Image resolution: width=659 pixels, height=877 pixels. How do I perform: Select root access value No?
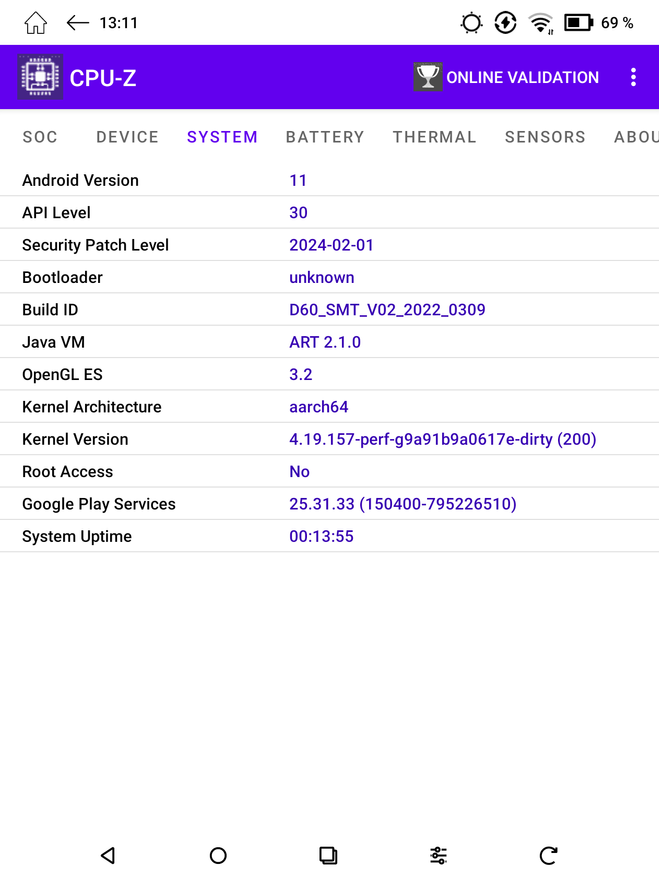299,471
